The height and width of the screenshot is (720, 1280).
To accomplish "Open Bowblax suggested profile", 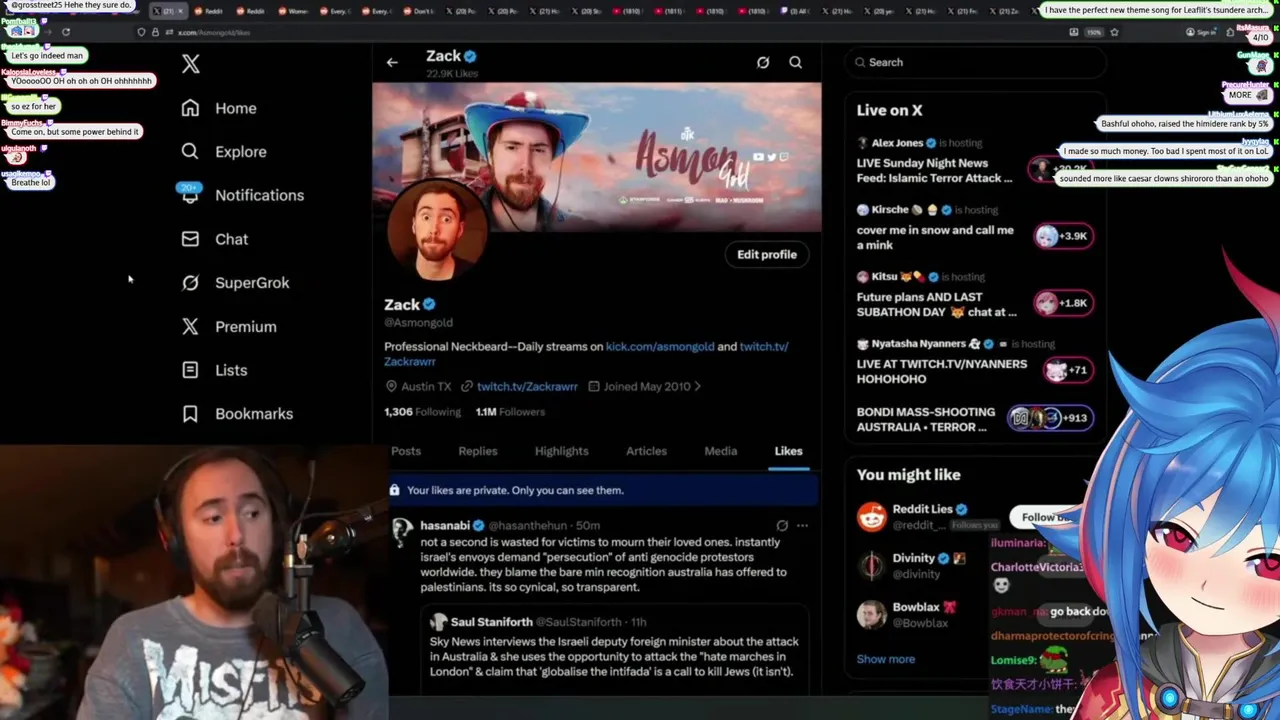I will pyautogui.click(x=916, y=607).
